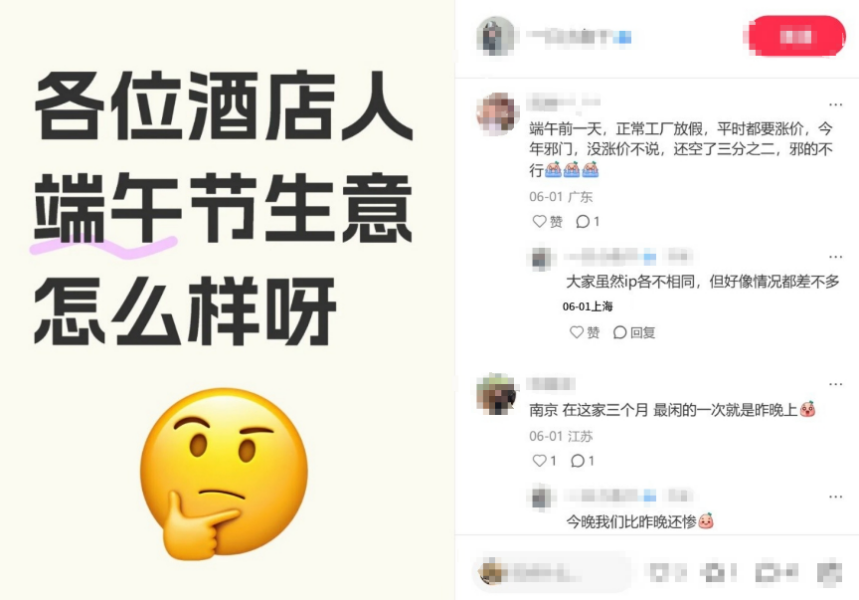
Task: Open the Nanjing commenter's avatar
Action: [496, 395]
